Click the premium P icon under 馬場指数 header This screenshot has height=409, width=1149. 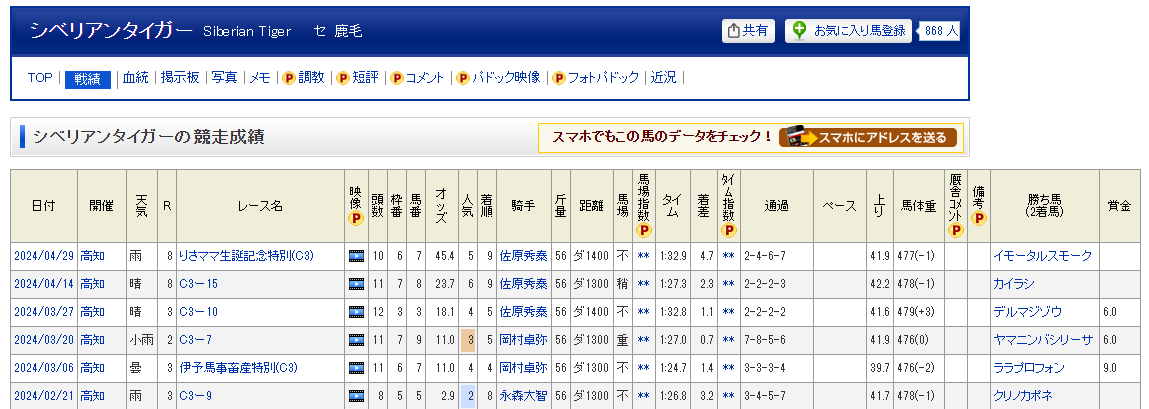click(x=643, y=231)
